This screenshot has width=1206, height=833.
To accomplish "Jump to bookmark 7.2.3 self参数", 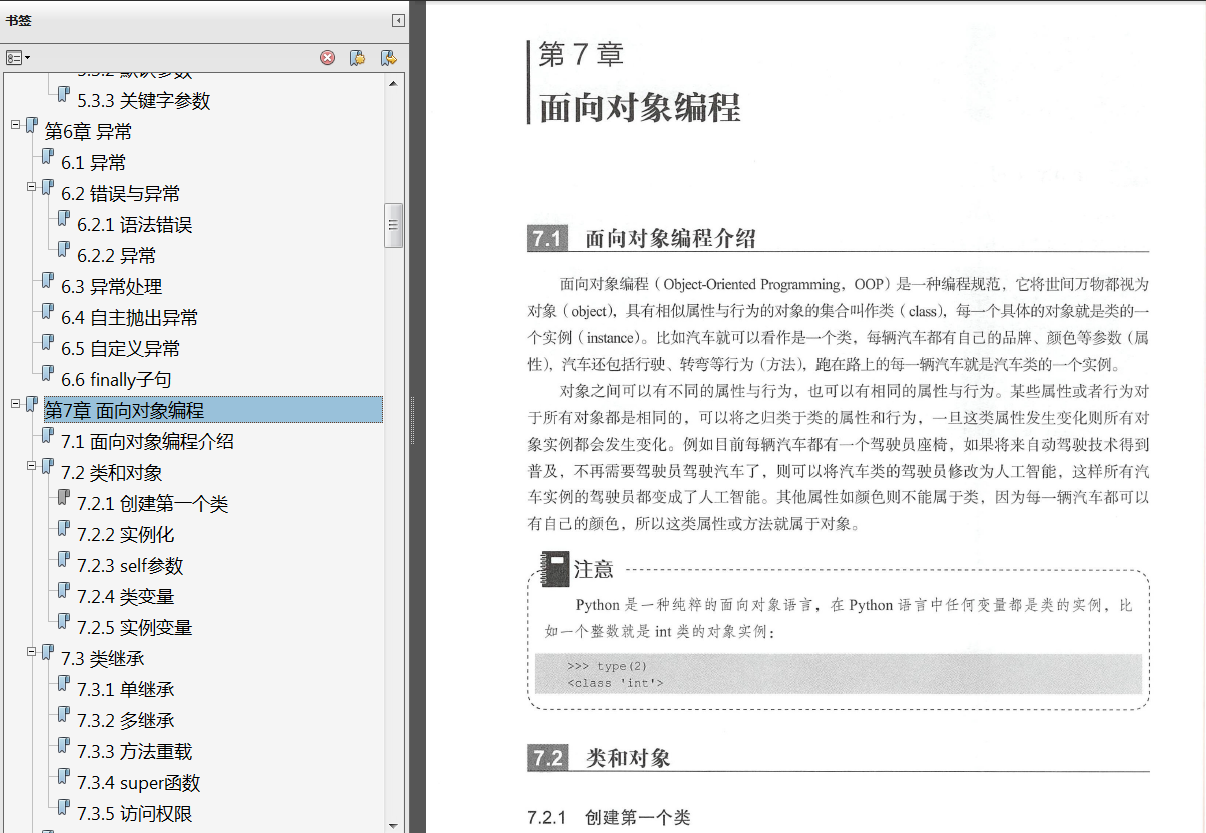I will coord(130,566).
